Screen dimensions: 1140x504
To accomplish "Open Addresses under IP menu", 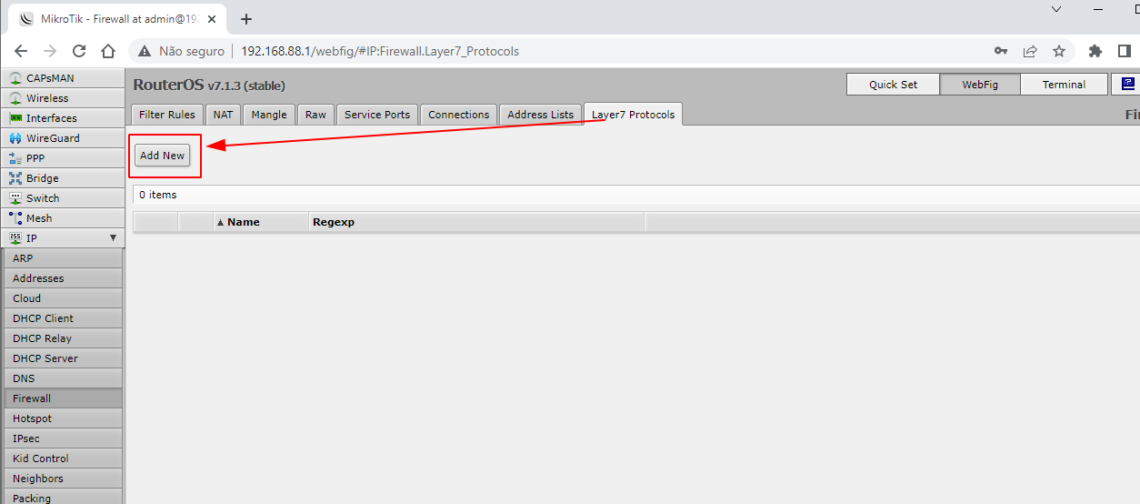I will 63,278.
